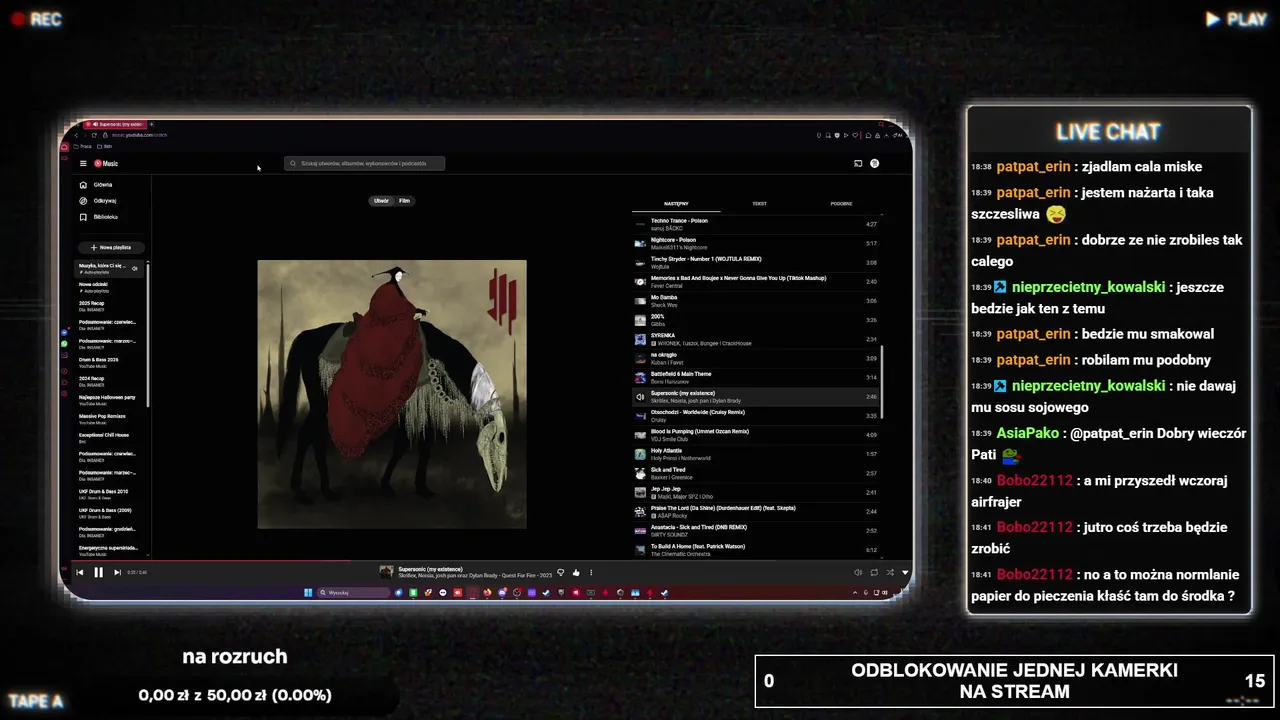The height and width of the screenshot is (720, 1280).
Task: Open Messenger in the browser sidebar
Action: pyautogui.click(x=65, y=332)
